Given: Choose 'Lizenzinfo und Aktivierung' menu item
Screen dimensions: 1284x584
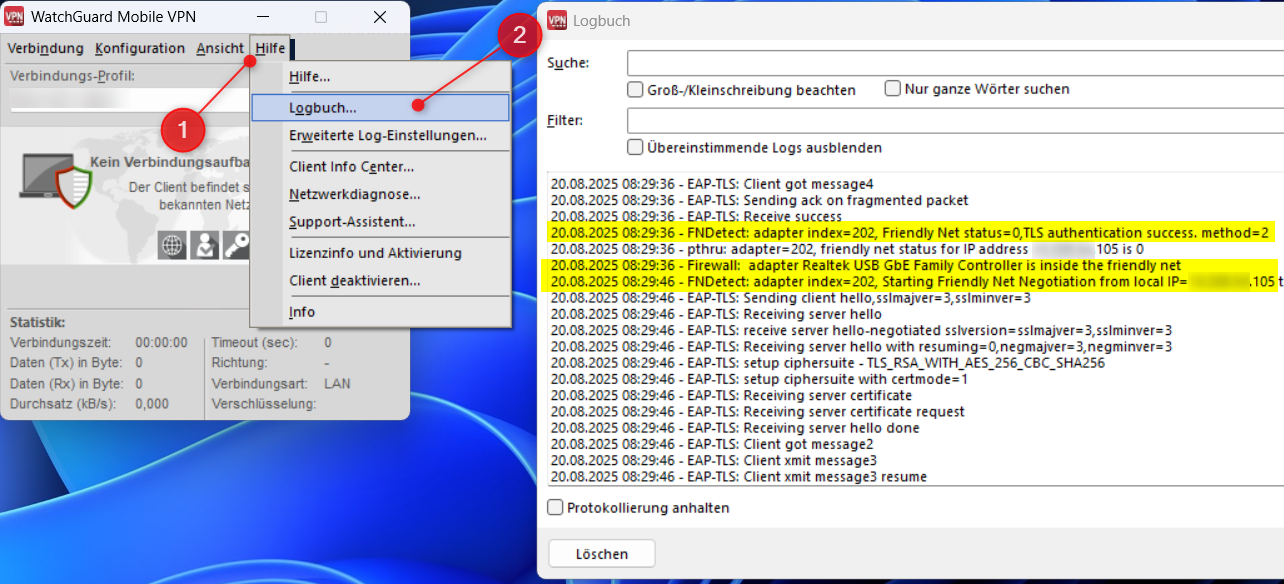Looking at the screenshot, I should coord(380,253).
